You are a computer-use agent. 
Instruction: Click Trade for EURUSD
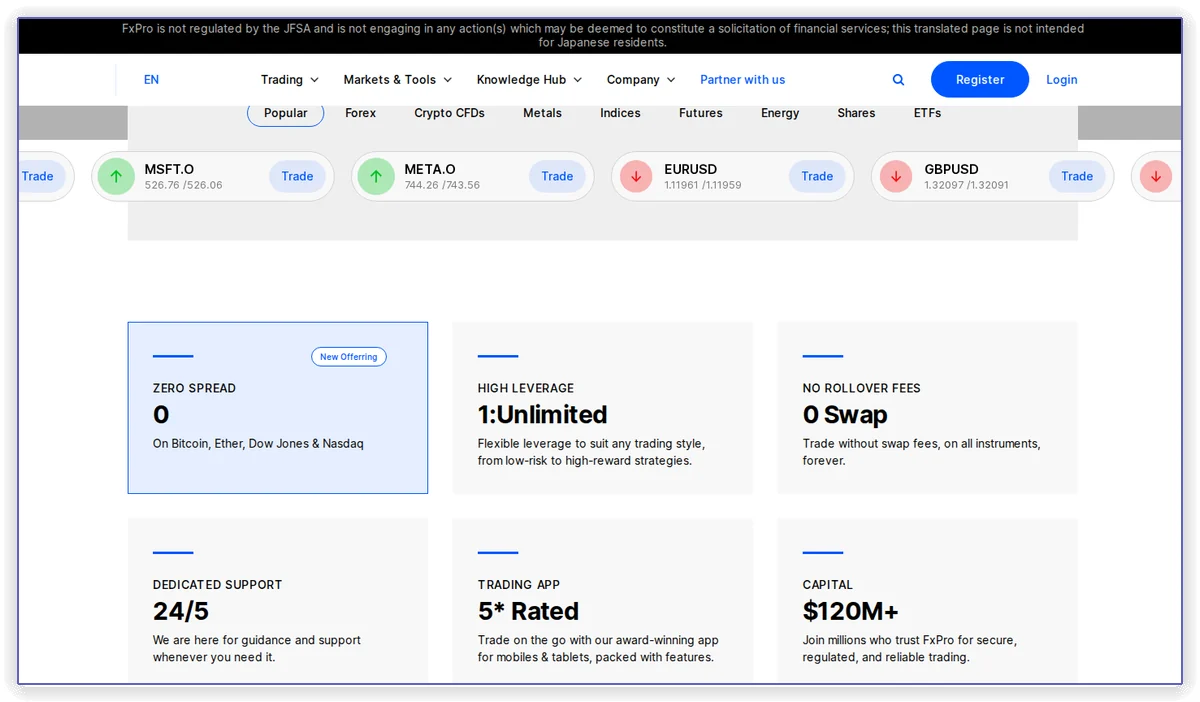pos(817,176)
